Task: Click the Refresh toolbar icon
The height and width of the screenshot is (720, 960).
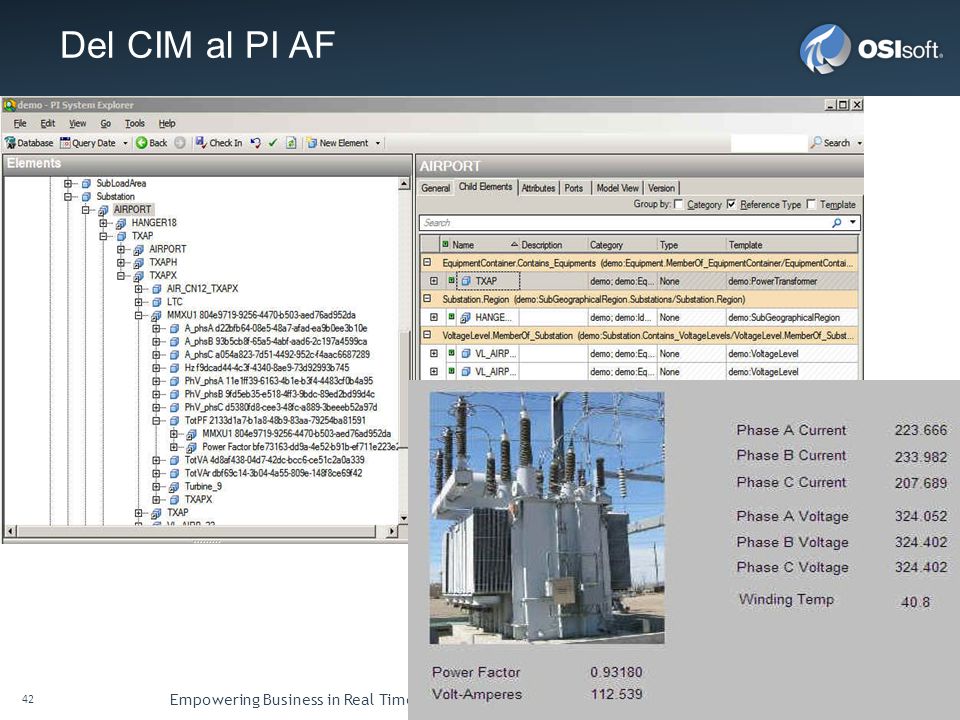Action: pos(291,143)
